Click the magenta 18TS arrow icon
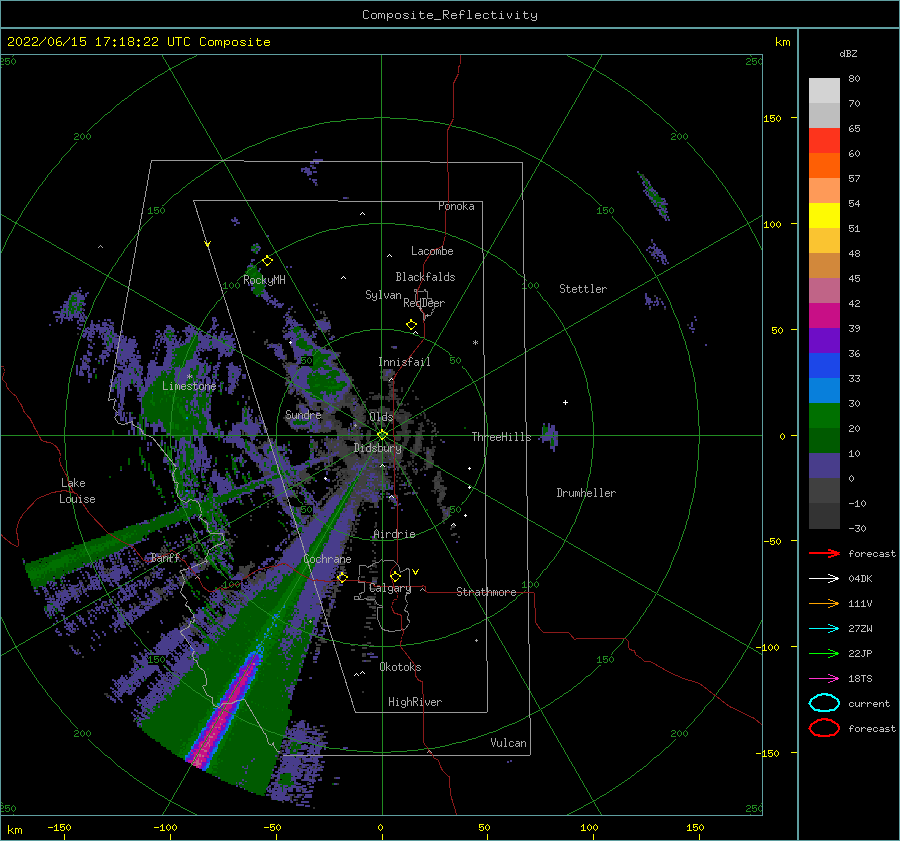Viewport: 900px width, 841px height. (824, 679)
